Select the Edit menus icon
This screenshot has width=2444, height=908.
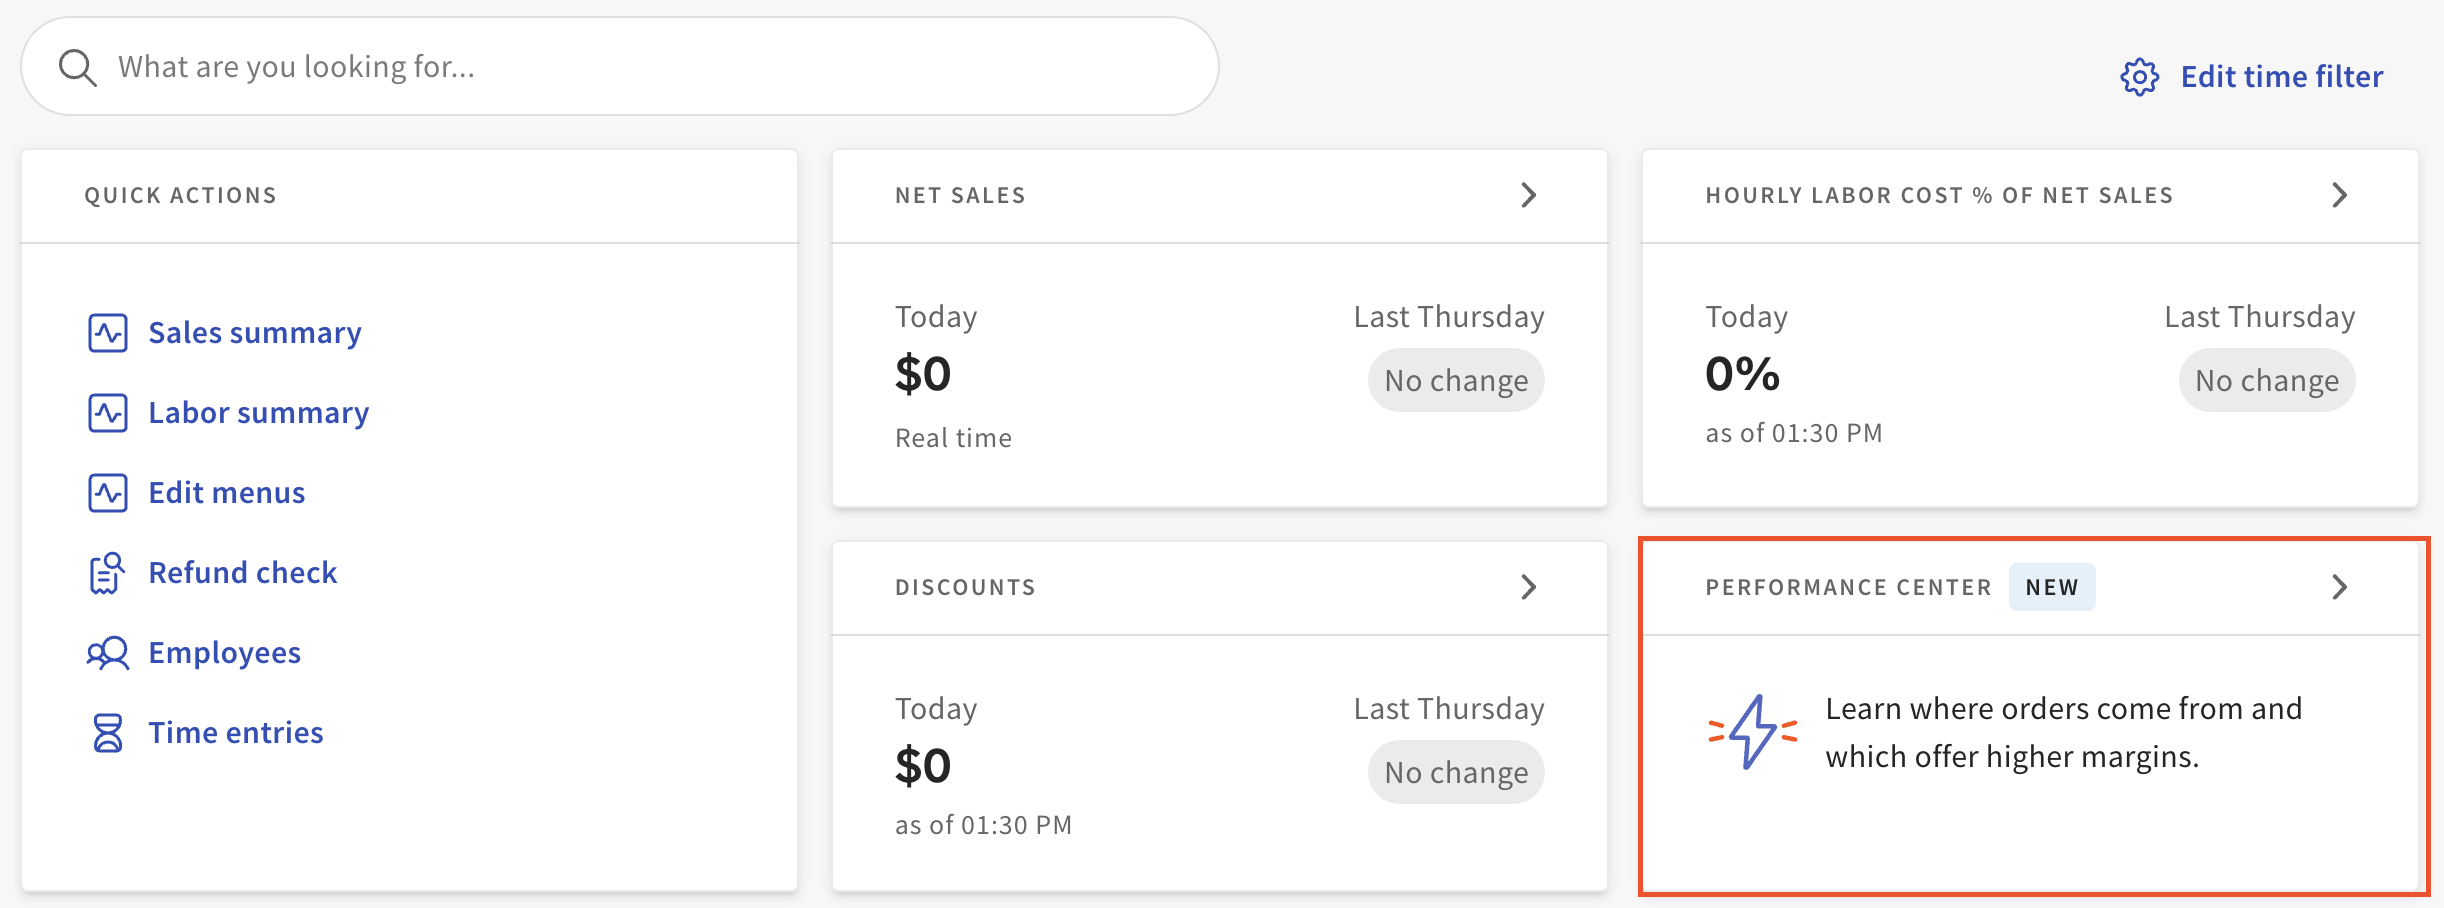(109, 491)
